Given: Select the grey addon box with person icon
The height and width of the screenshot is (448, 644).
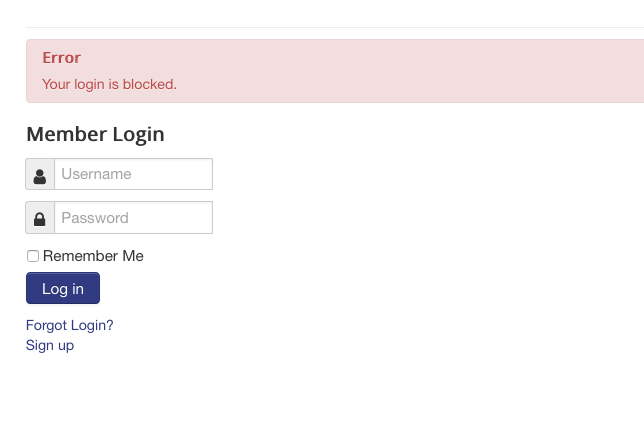Looking at the screenshot, I should click(x=40, y=174).
